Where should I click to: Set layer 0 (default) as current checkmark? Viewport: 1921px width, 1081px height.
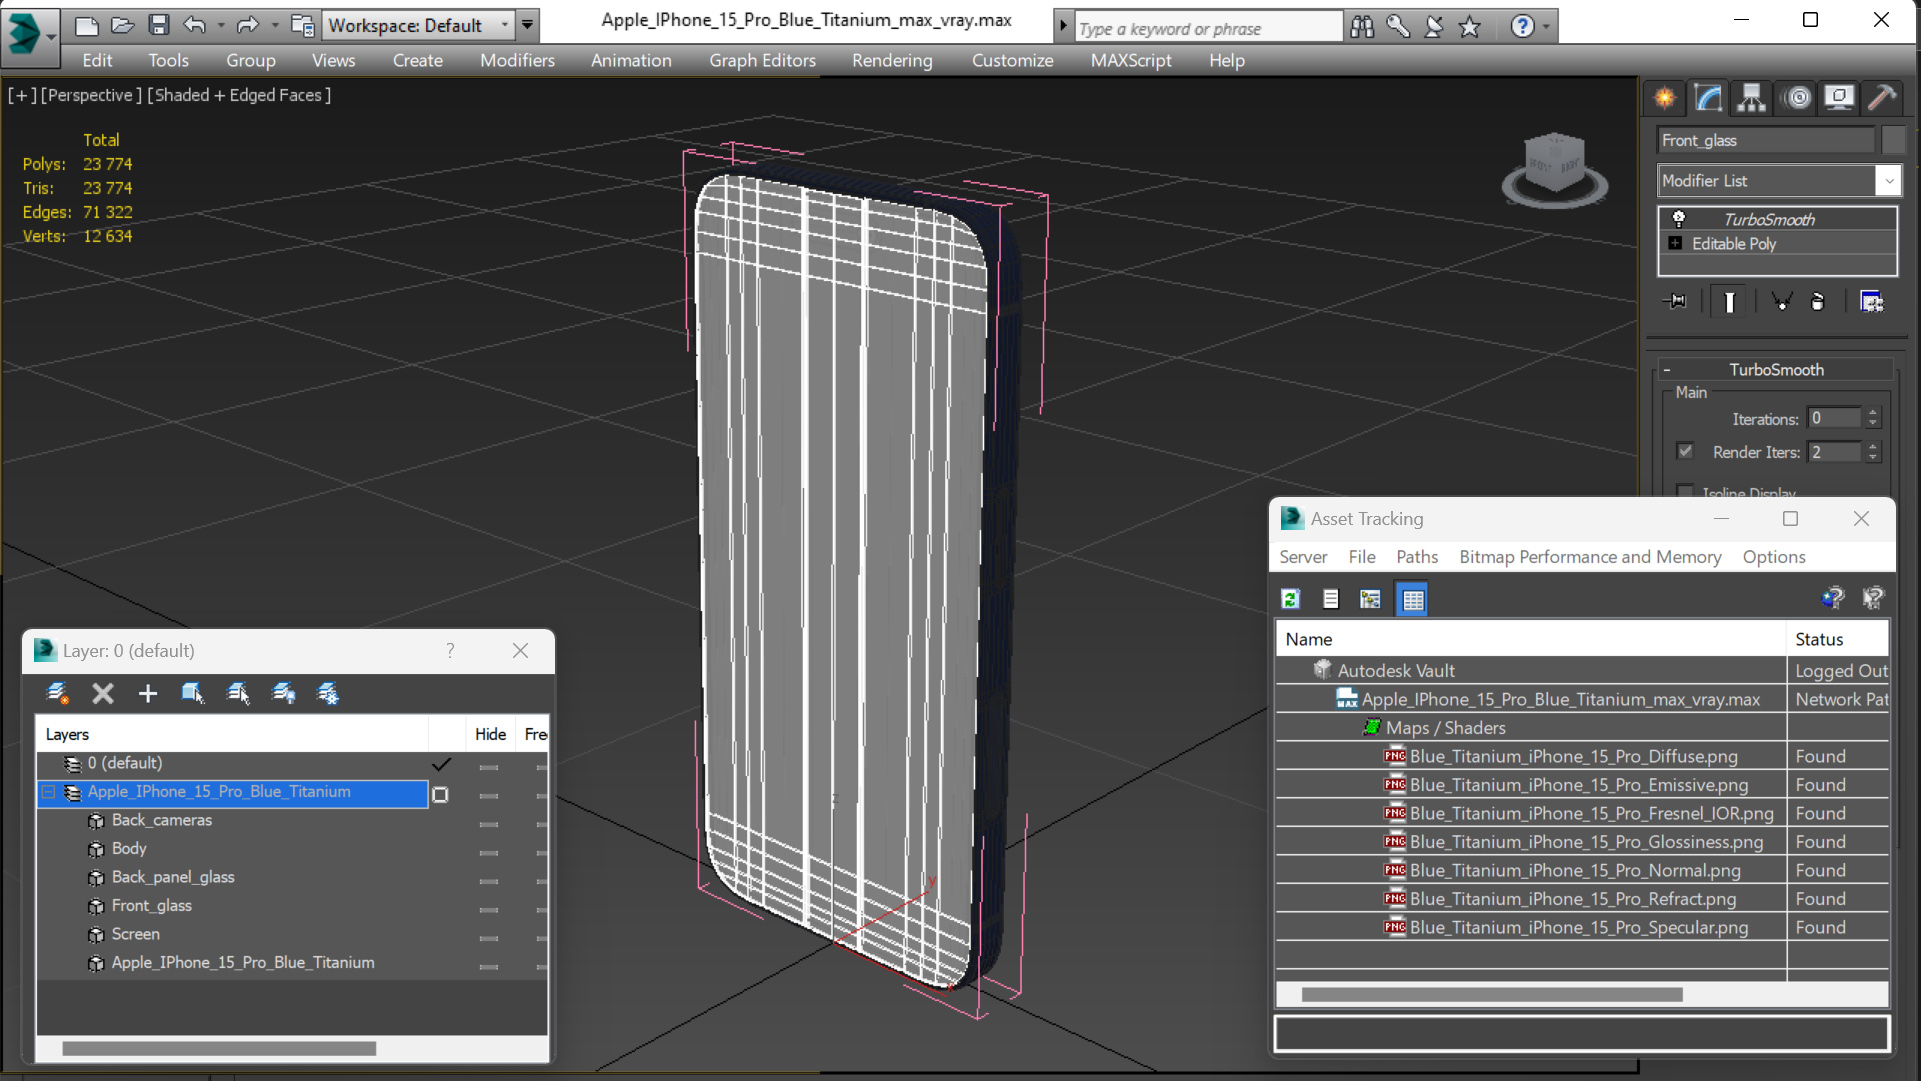[x=441, y=764]
